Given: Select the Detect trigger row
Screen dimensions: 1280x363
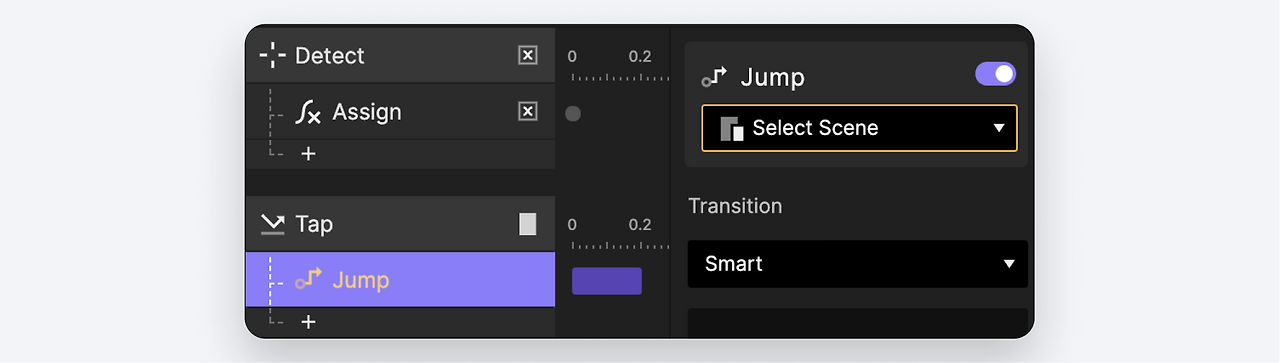Looking at the screenshot, I should pyautogui.click(x=400, y=55).
